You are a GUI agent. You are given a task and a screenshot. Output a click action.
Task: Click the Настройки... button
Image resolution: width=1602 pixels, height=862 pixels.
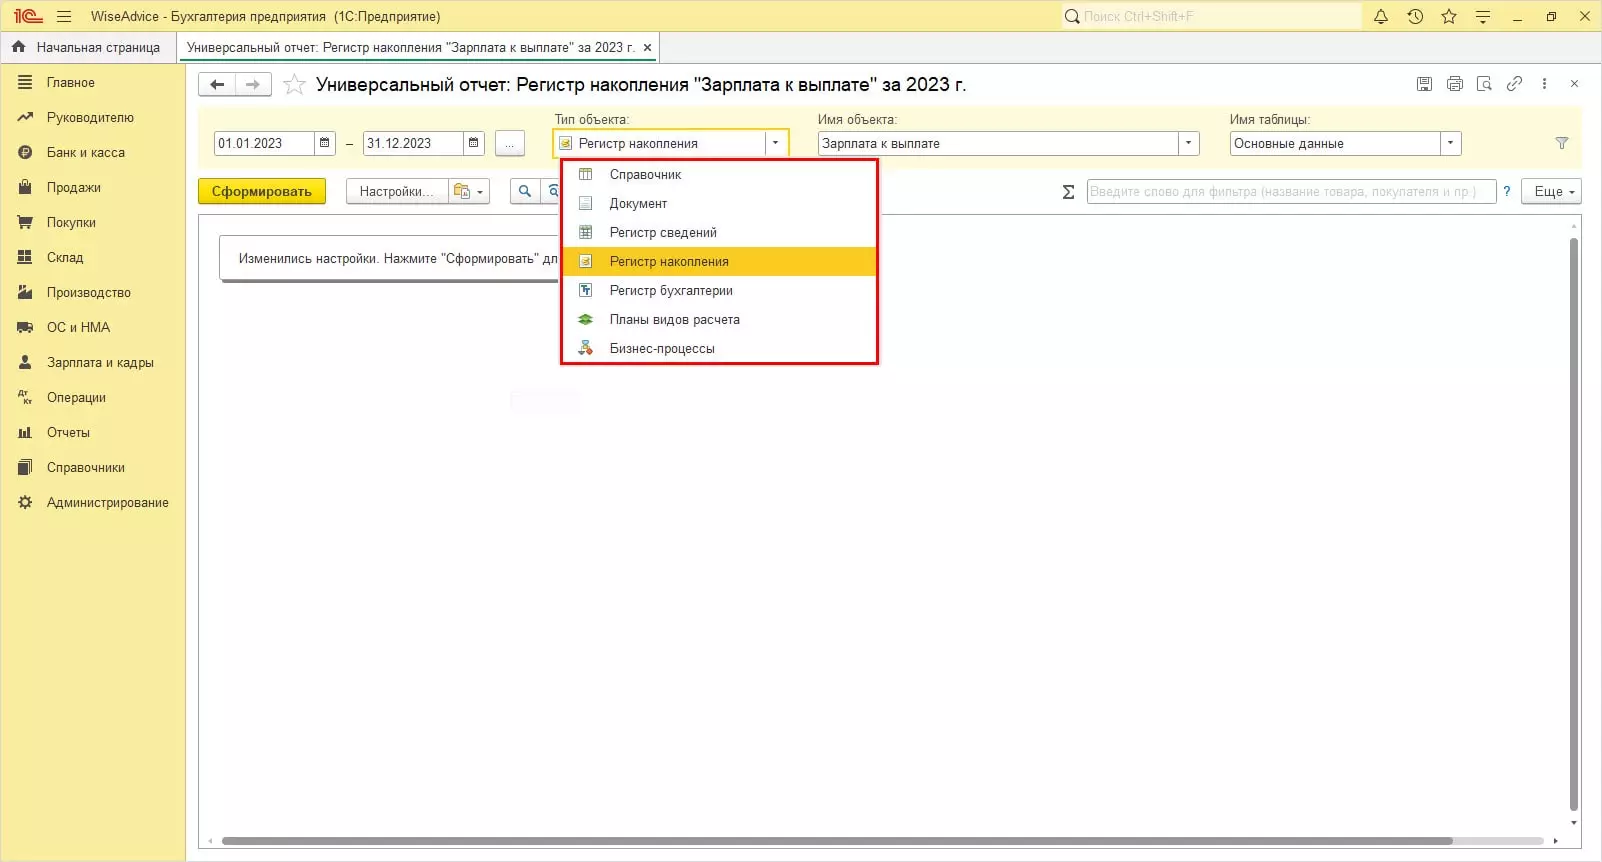(x=397, y=191)
